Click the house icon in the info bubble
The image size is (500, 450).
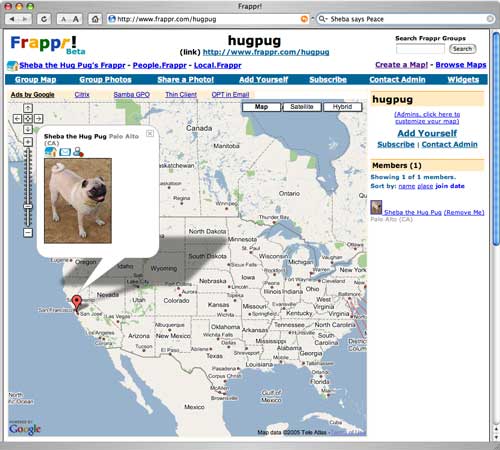tap(51, 152)
